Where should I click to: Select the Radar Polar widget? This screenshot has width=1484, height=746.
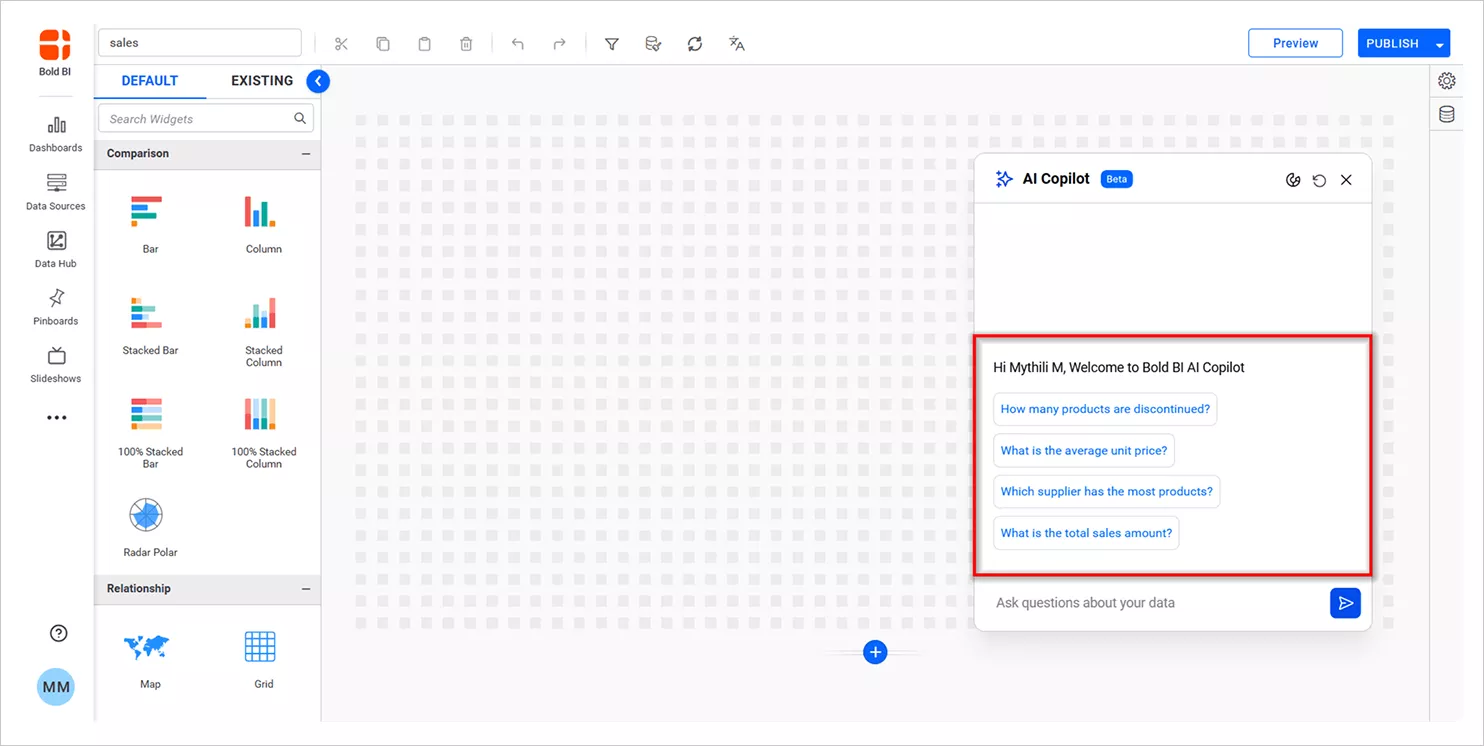point(150,527)
